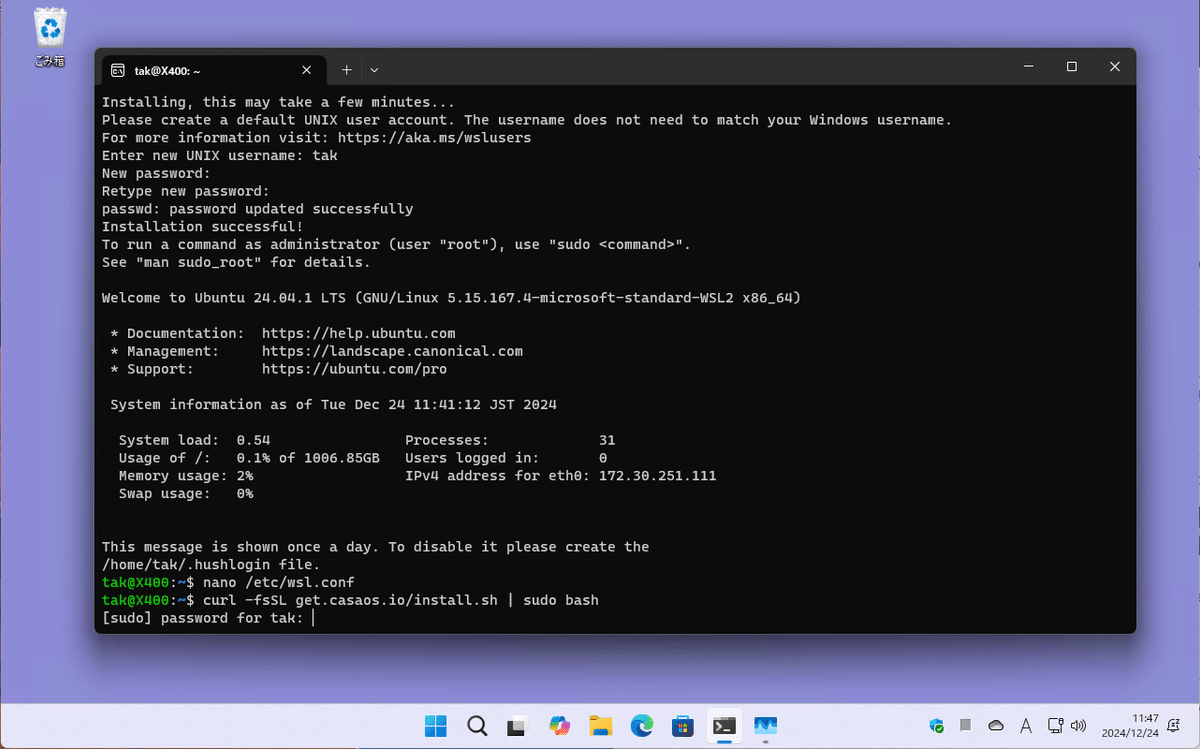The height and width of the screenshot is (749, 1200).
Task: Open Microsoft Store from the taskbar
Action: (683, 725)
